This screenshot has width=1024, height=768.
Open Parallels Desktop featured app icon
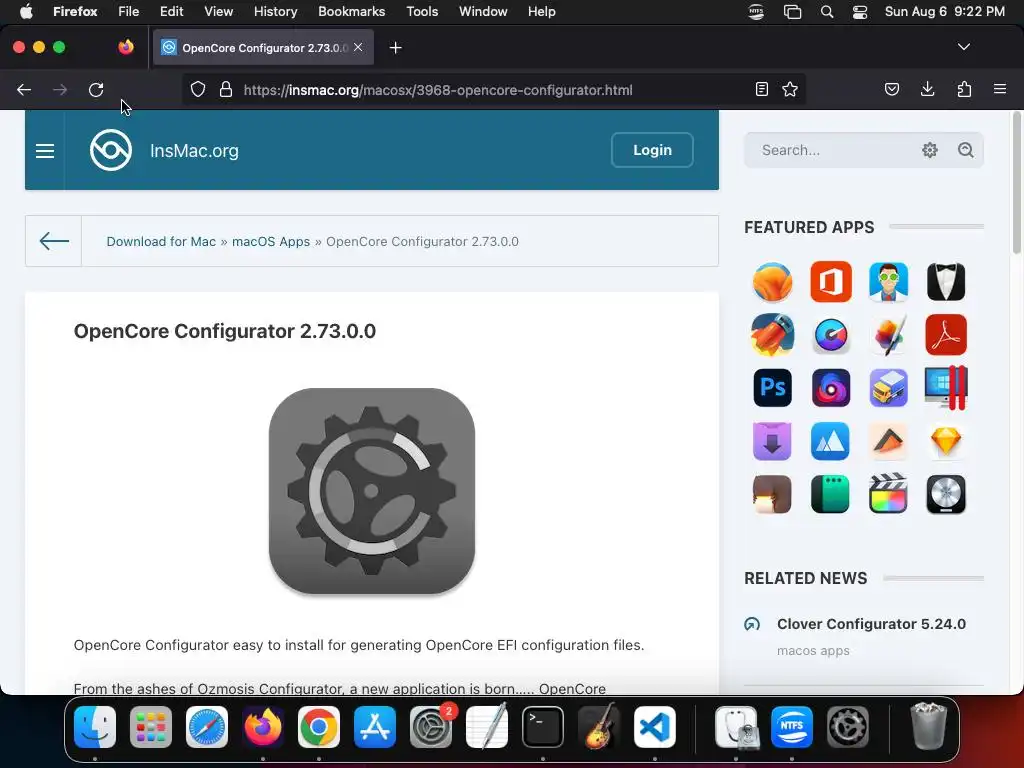coord(946,388)
